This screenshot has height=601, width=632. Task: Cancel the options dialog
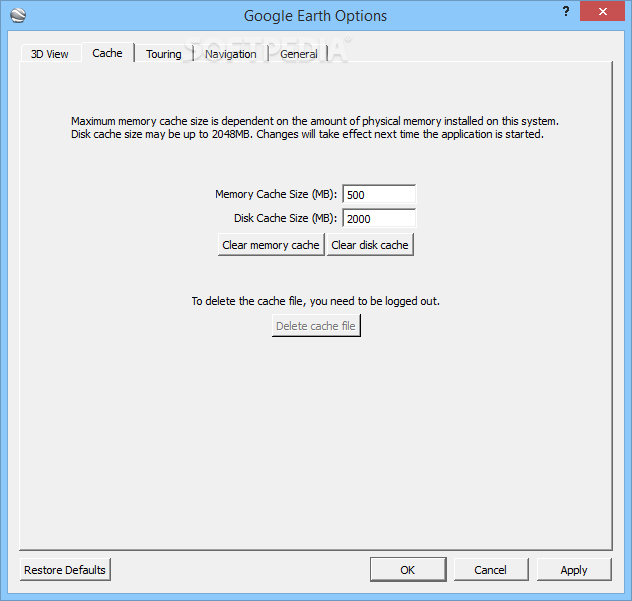[491, 570]
